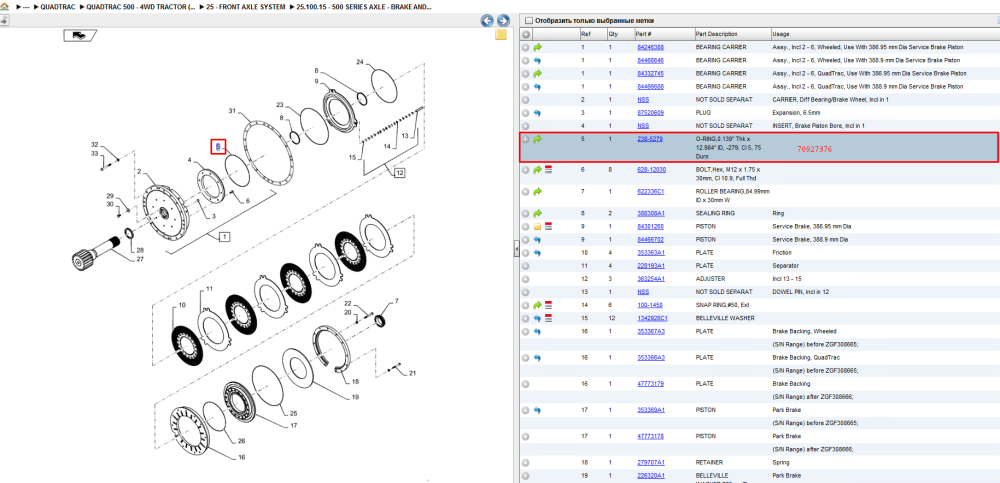Open the yellow sticky note icon
Image resolution: width=1000 pixels, height=483 pixels.
click(501, 34)
